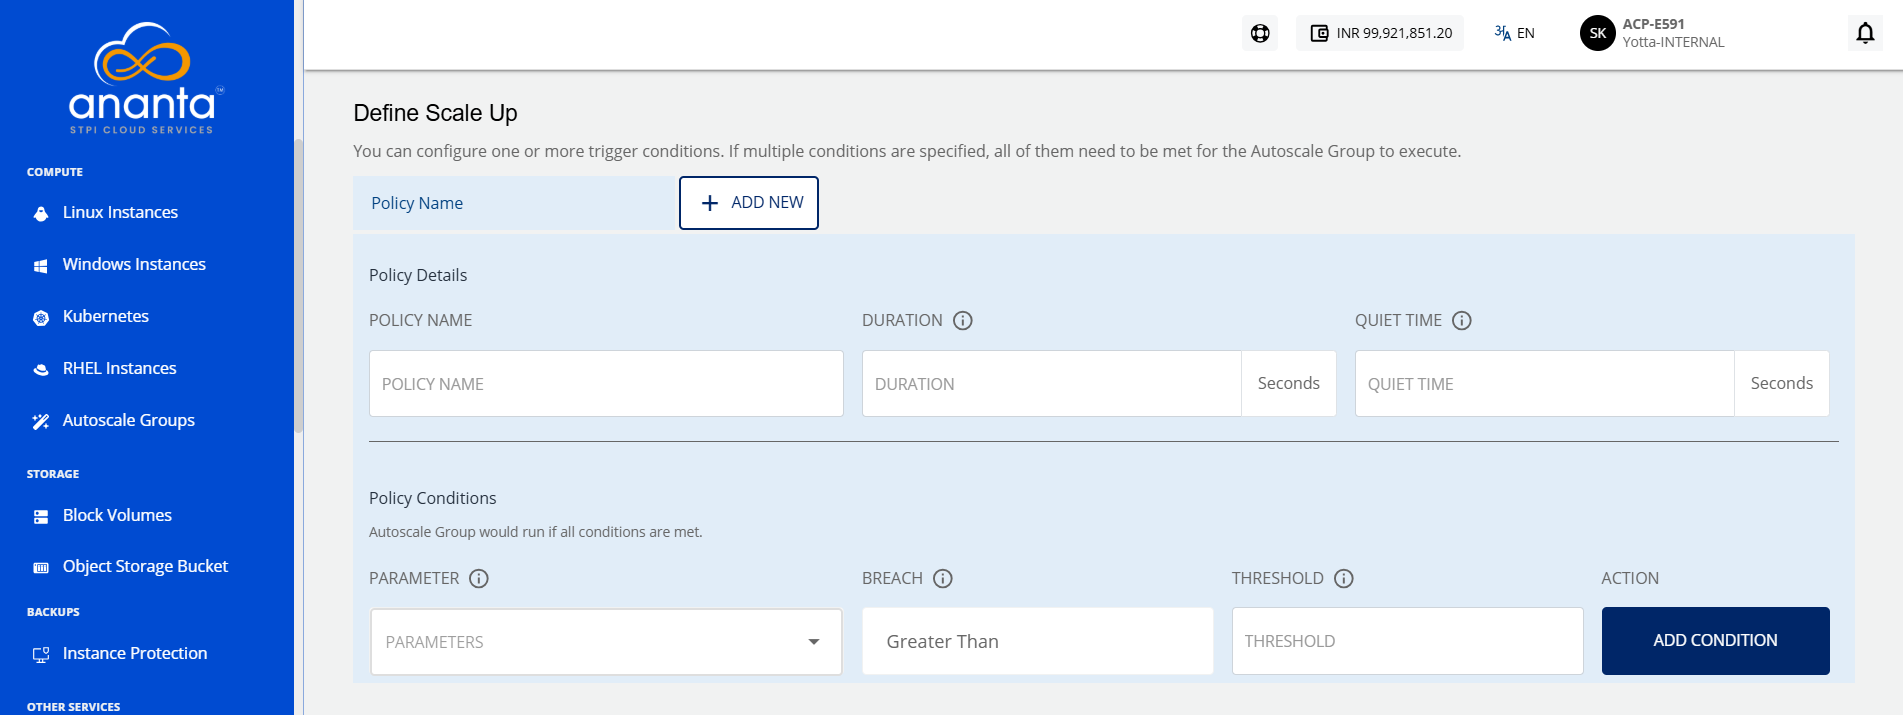1903x715 pixels.
Task: Click the ADD CONDITION button
Action: (1716, 641)
